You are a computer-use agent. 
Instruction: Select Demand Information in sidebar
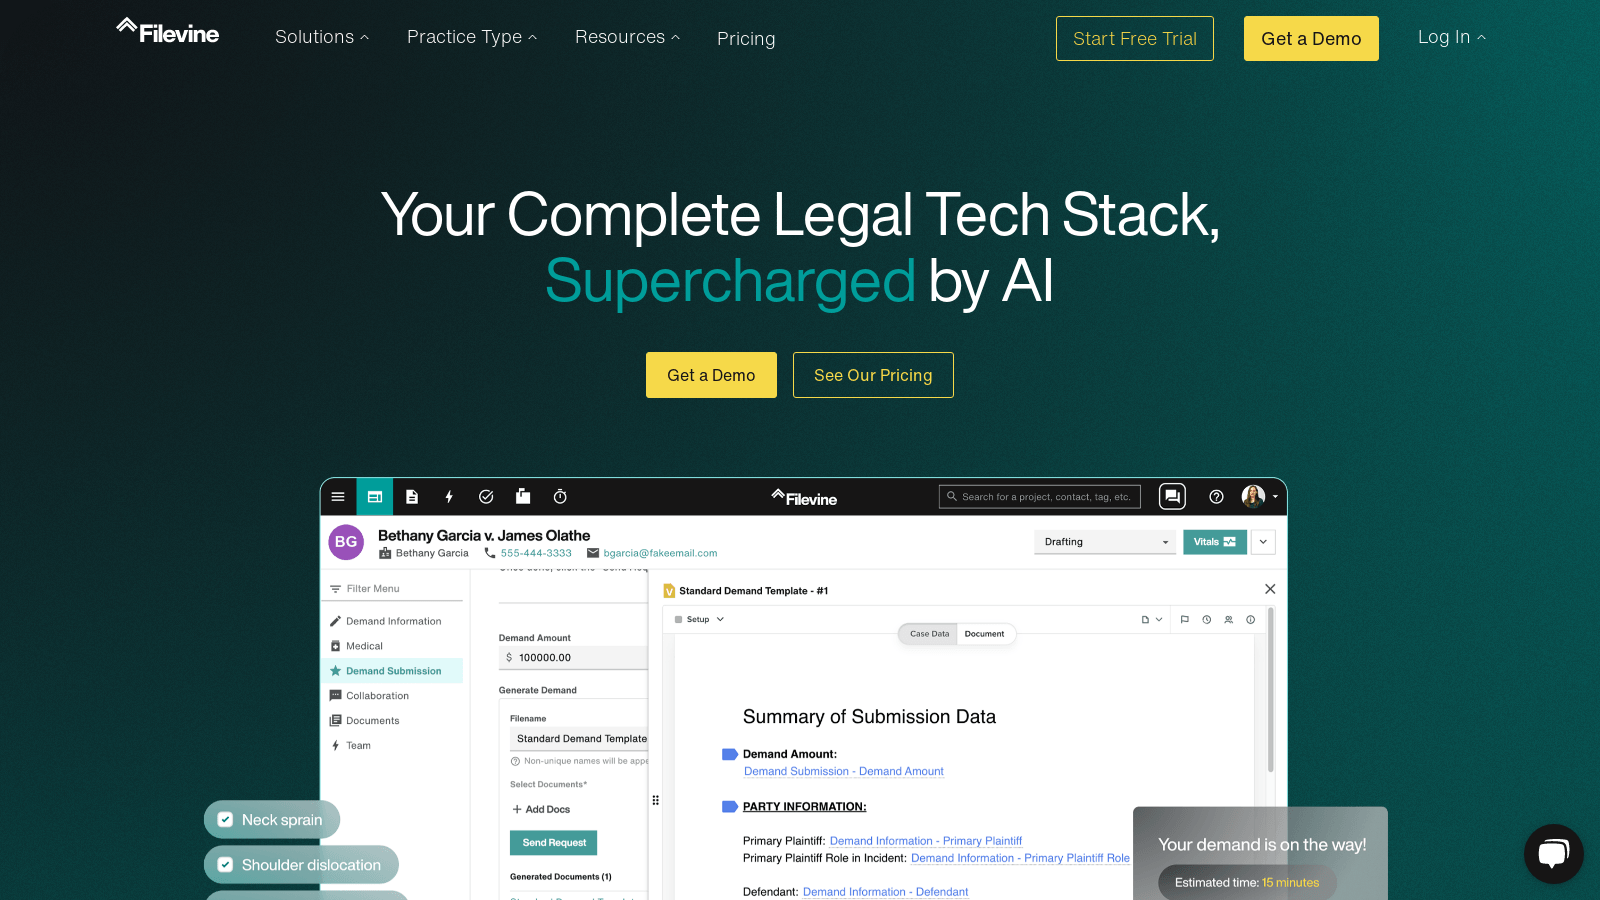point(393,621)
